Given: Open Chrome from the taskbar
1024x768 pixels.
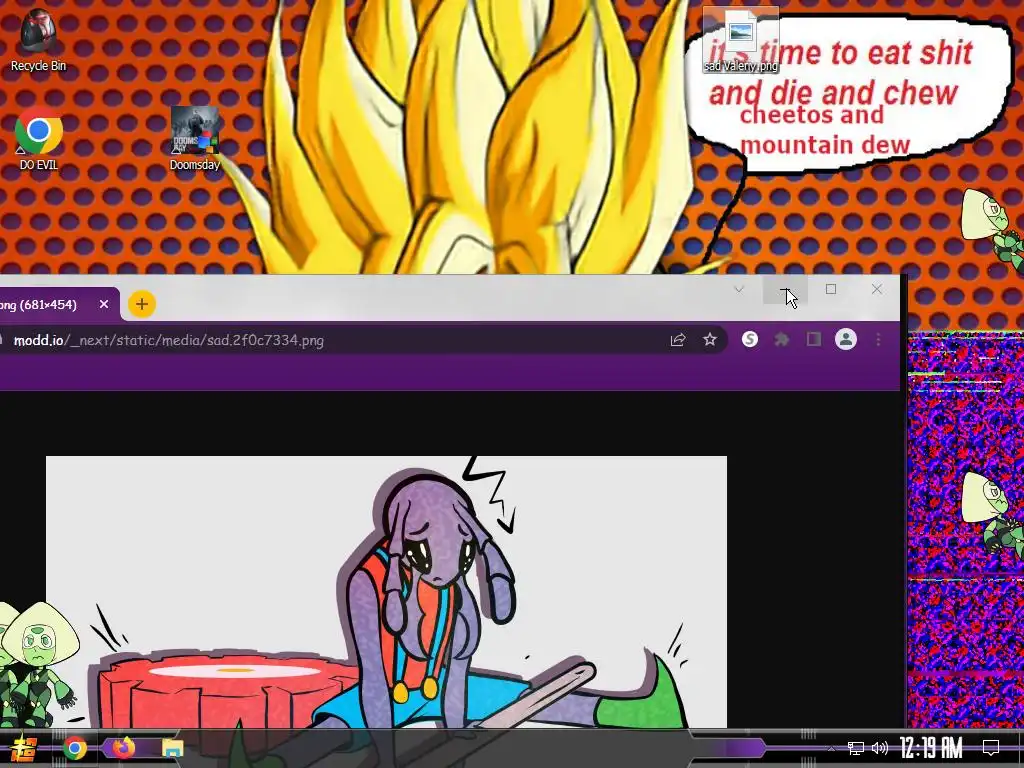Looking at the screenshot, I should pos(75,748).
